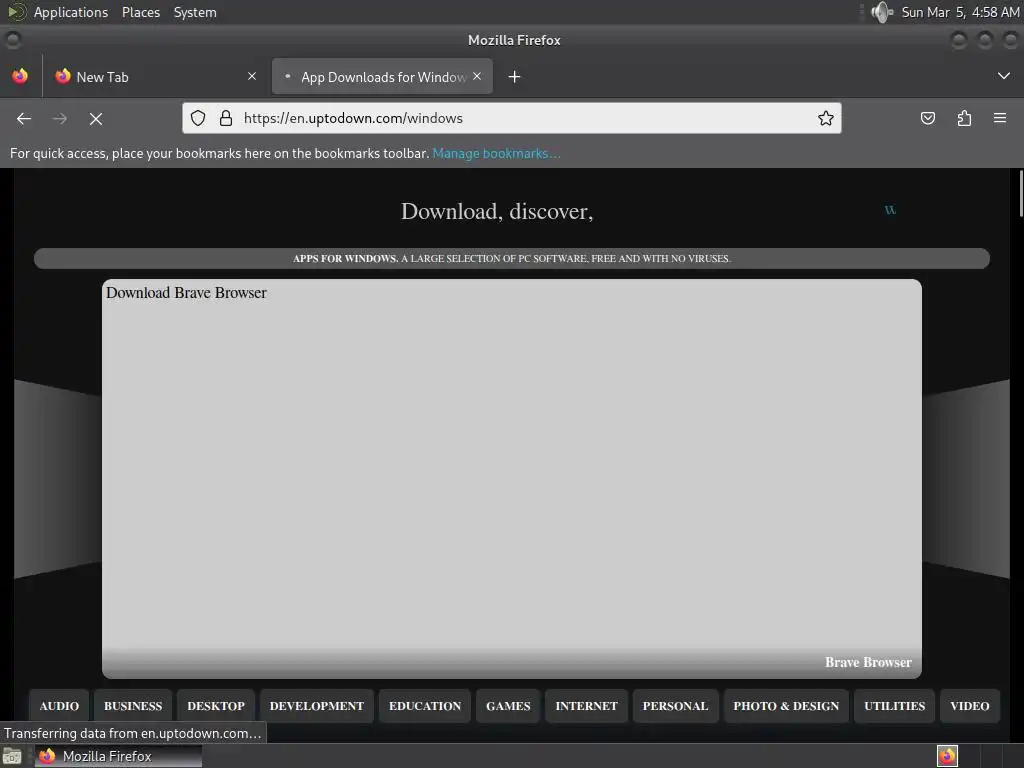This screenshot has height=768, width=1024.
Task: Open the PERSONAL category
Action: coord(675,706)
